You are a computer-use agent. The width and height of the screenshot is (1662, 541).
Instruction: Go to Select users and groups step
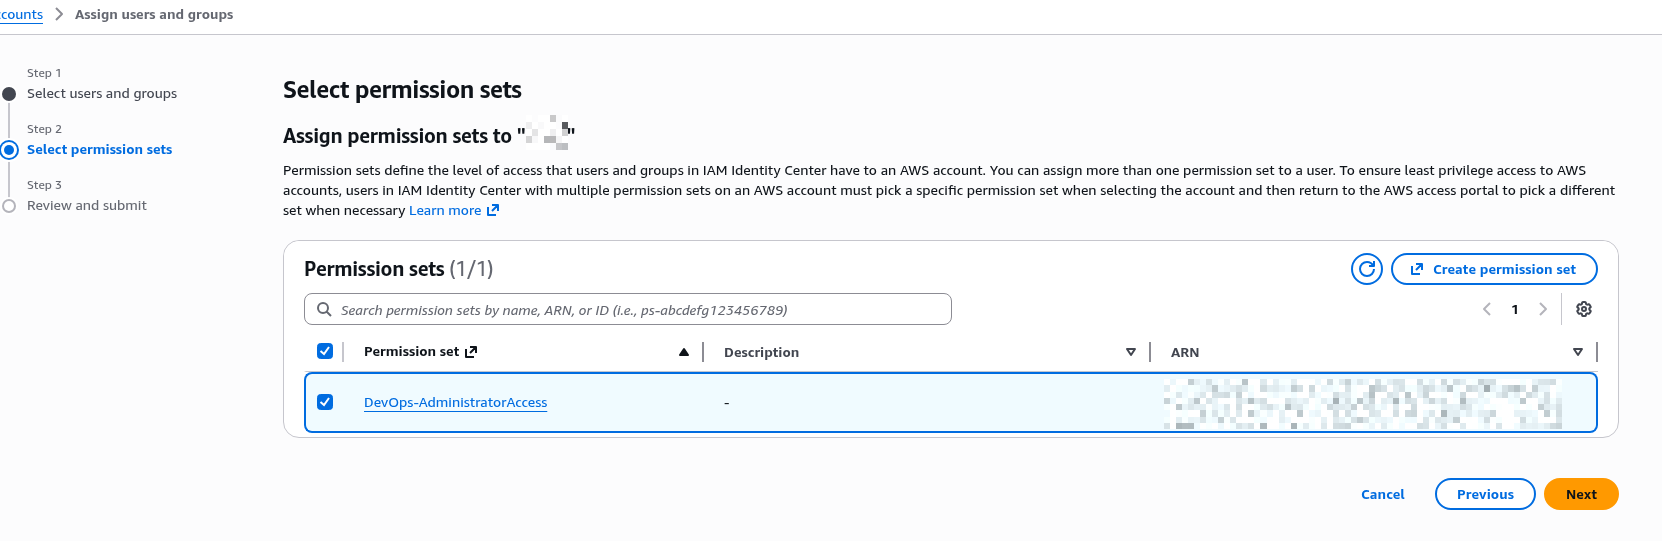pyautogui.click(x=102, y=94)
